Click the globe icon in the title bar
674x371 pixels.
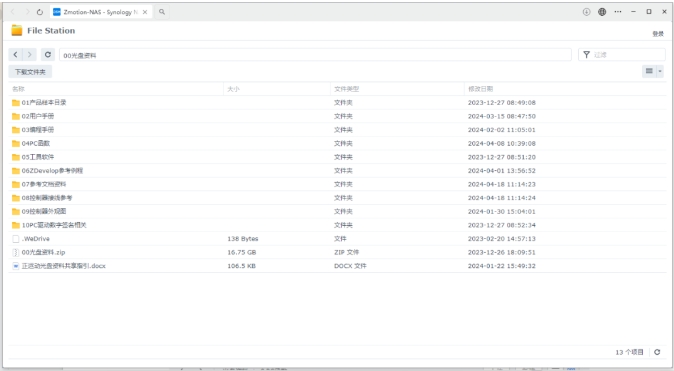[x=602, y=12]
